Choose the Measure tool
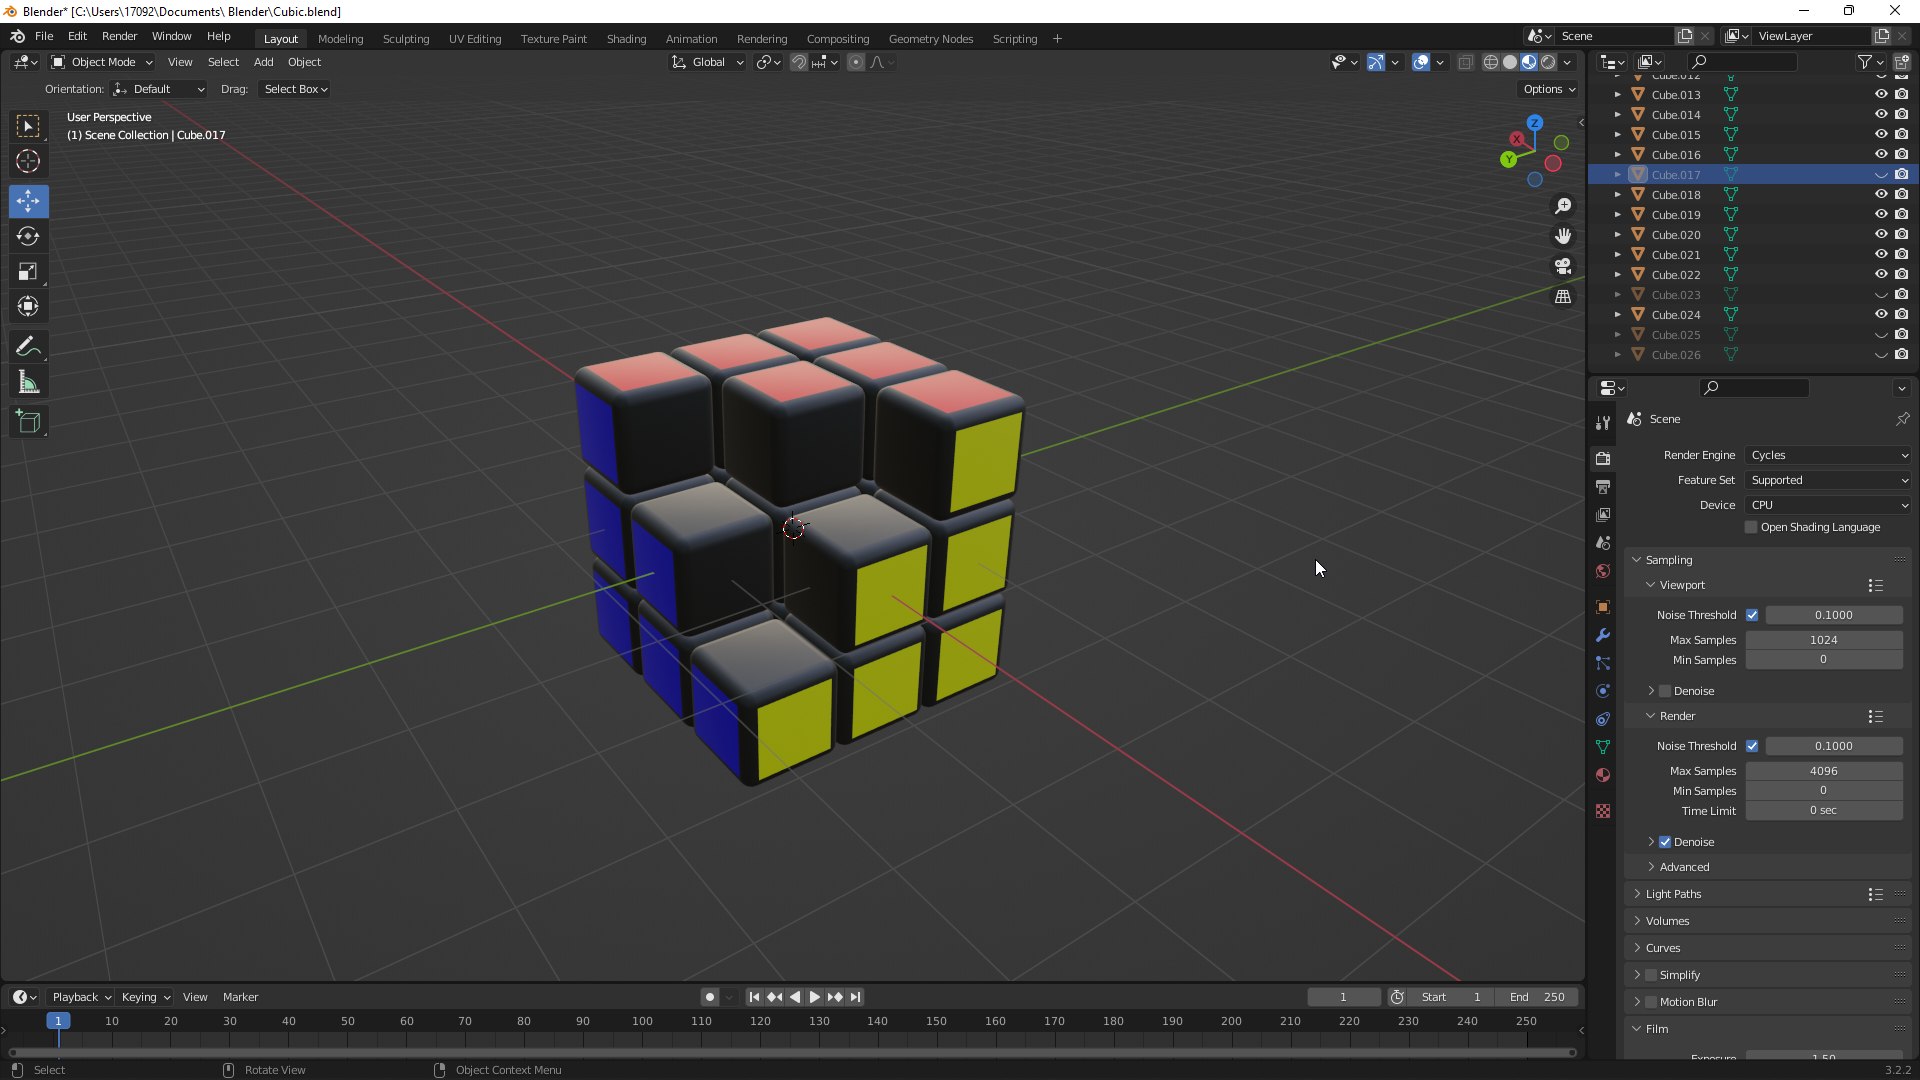 click(x=28, y=382)
